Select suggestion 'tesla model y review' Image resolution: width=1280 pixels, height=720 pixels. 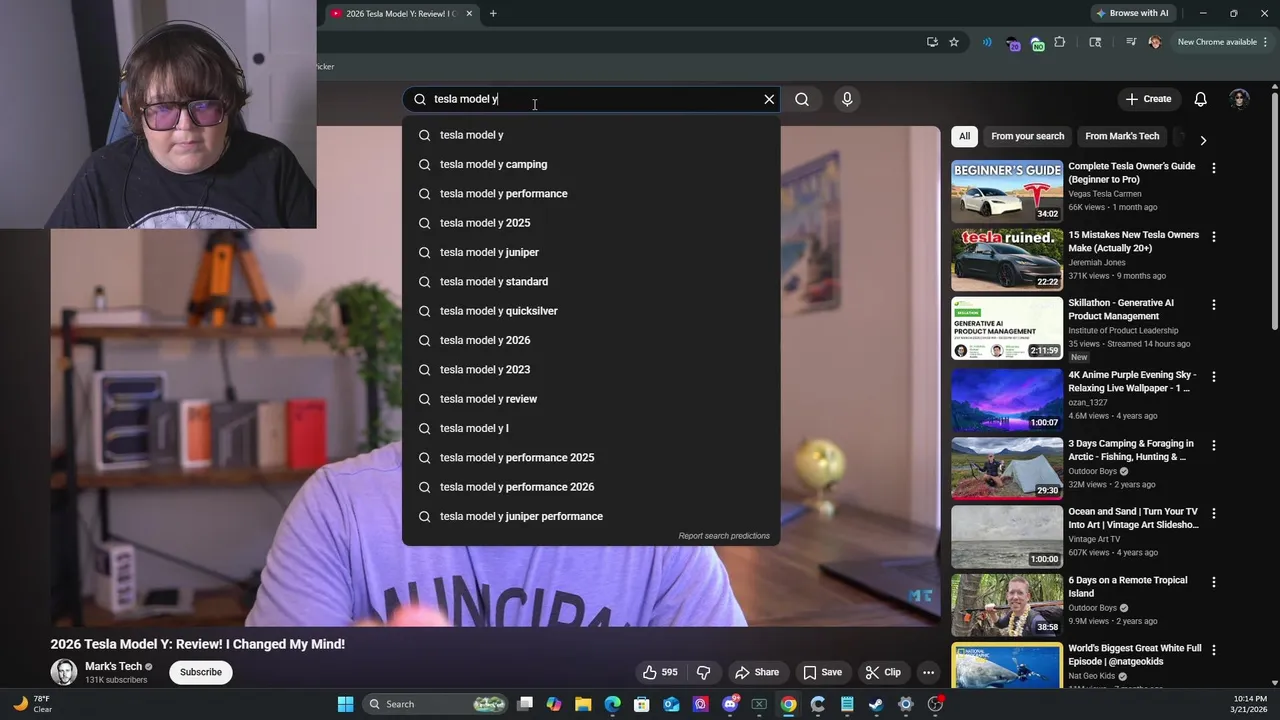591,399
